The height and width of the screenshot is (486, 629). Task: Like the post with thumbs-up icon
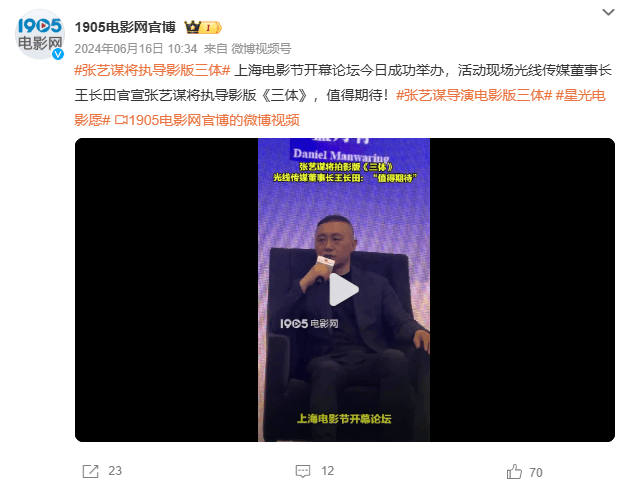tap(514, 472)
